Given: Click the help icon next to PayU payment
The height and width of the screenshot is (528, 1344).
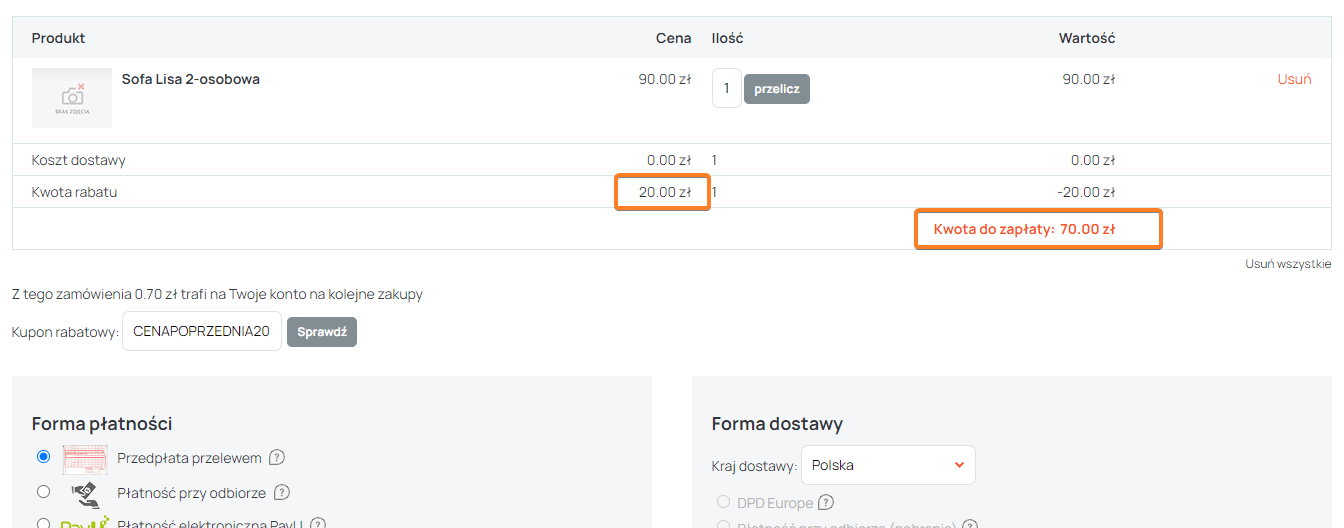Looking at the screenshot, I should pos(318,524).
